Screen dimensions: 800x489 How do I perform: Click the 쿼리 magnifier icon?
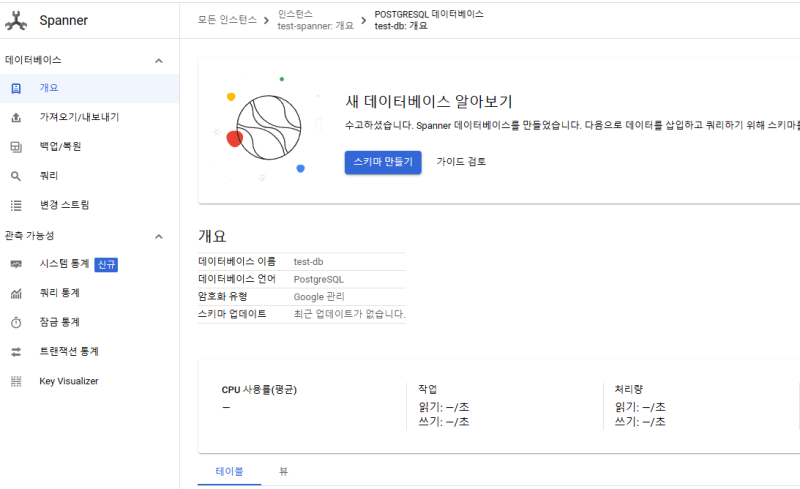16,176
